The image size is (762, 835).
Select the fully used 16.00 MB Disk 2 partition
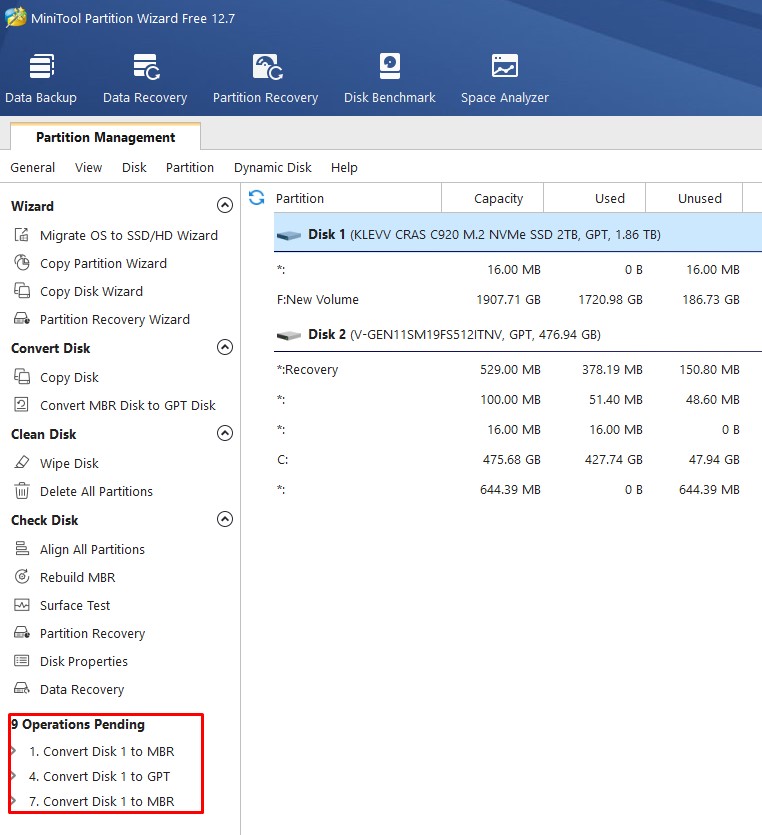pos(518,429)
